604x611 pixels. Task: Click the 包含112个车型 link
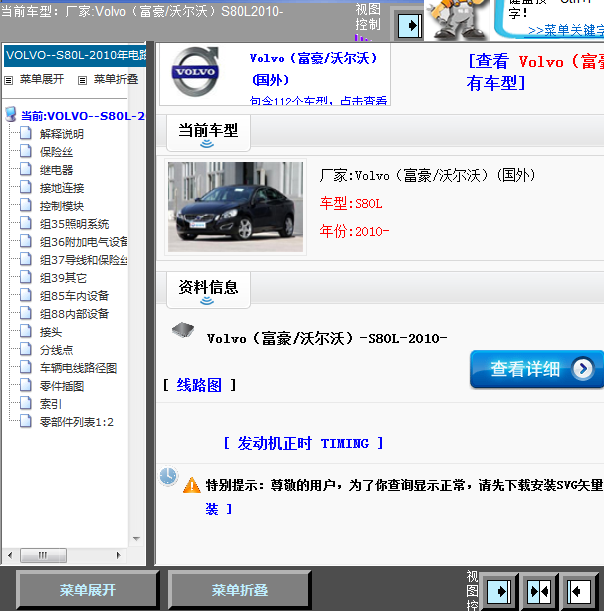coord(318,101)
